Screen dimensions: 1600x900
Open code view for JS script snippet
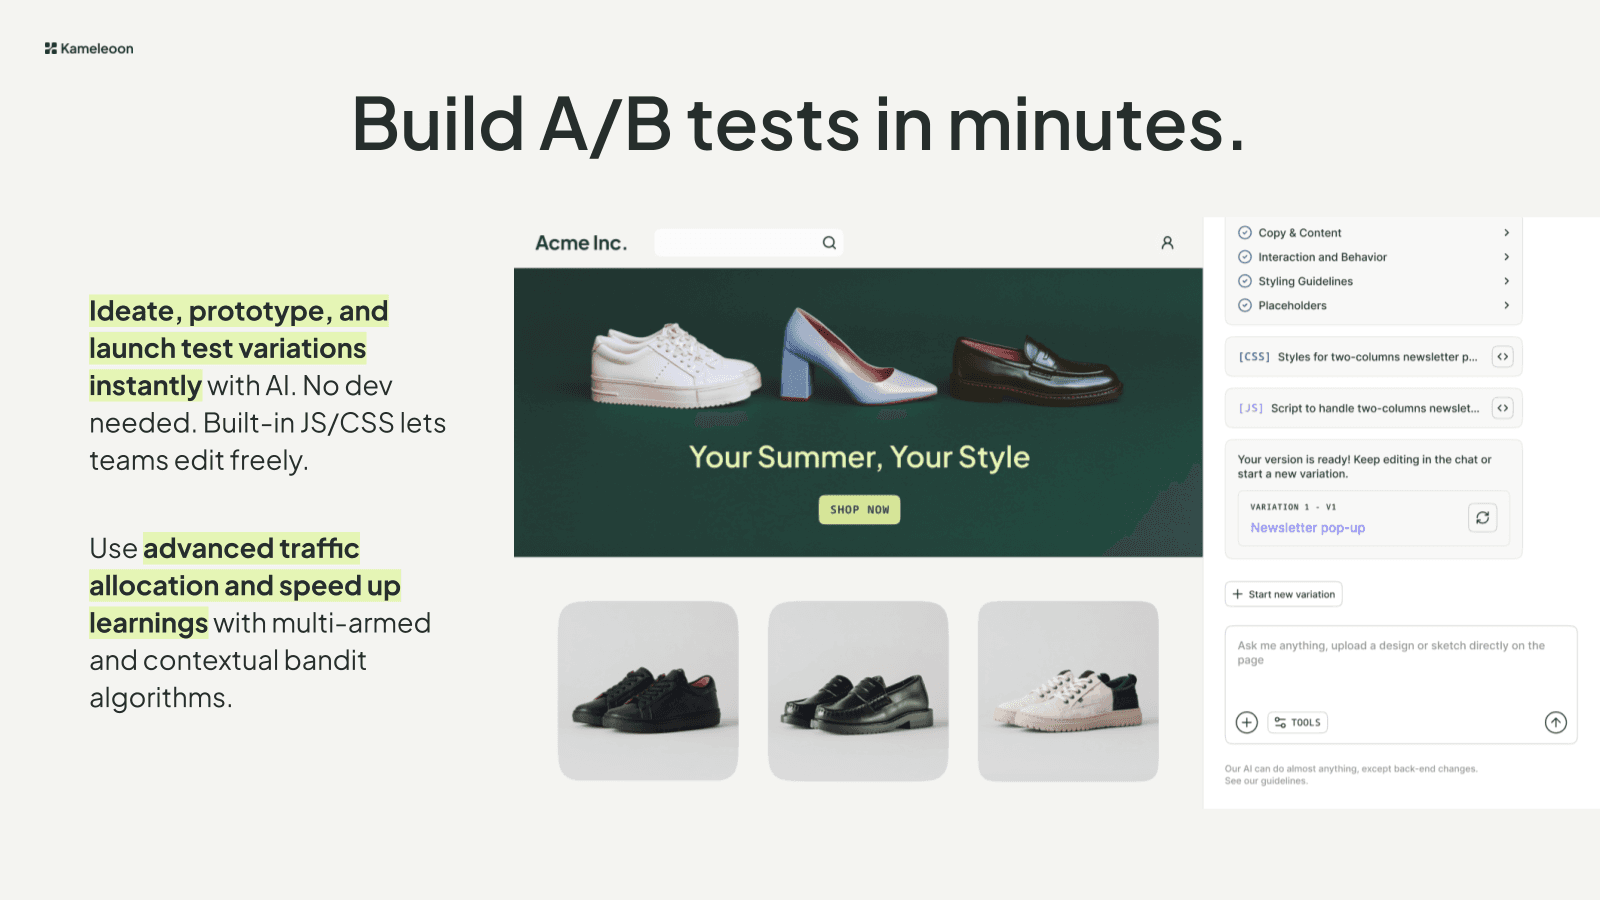pyautogui.click(x=1502, y=408)
